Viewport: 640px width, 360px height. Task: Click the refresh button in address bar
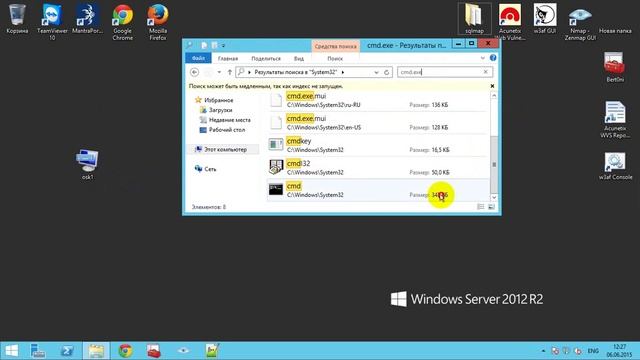tap(387, 72)
